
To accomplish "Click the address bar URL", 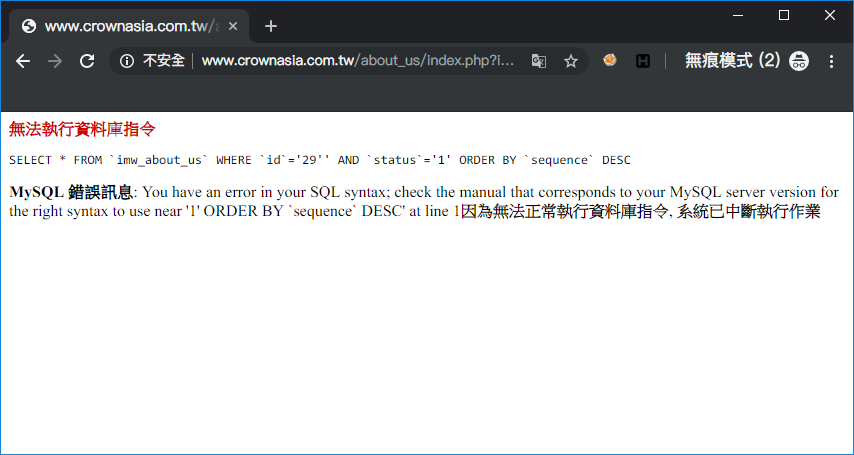I will click(358, 61).
